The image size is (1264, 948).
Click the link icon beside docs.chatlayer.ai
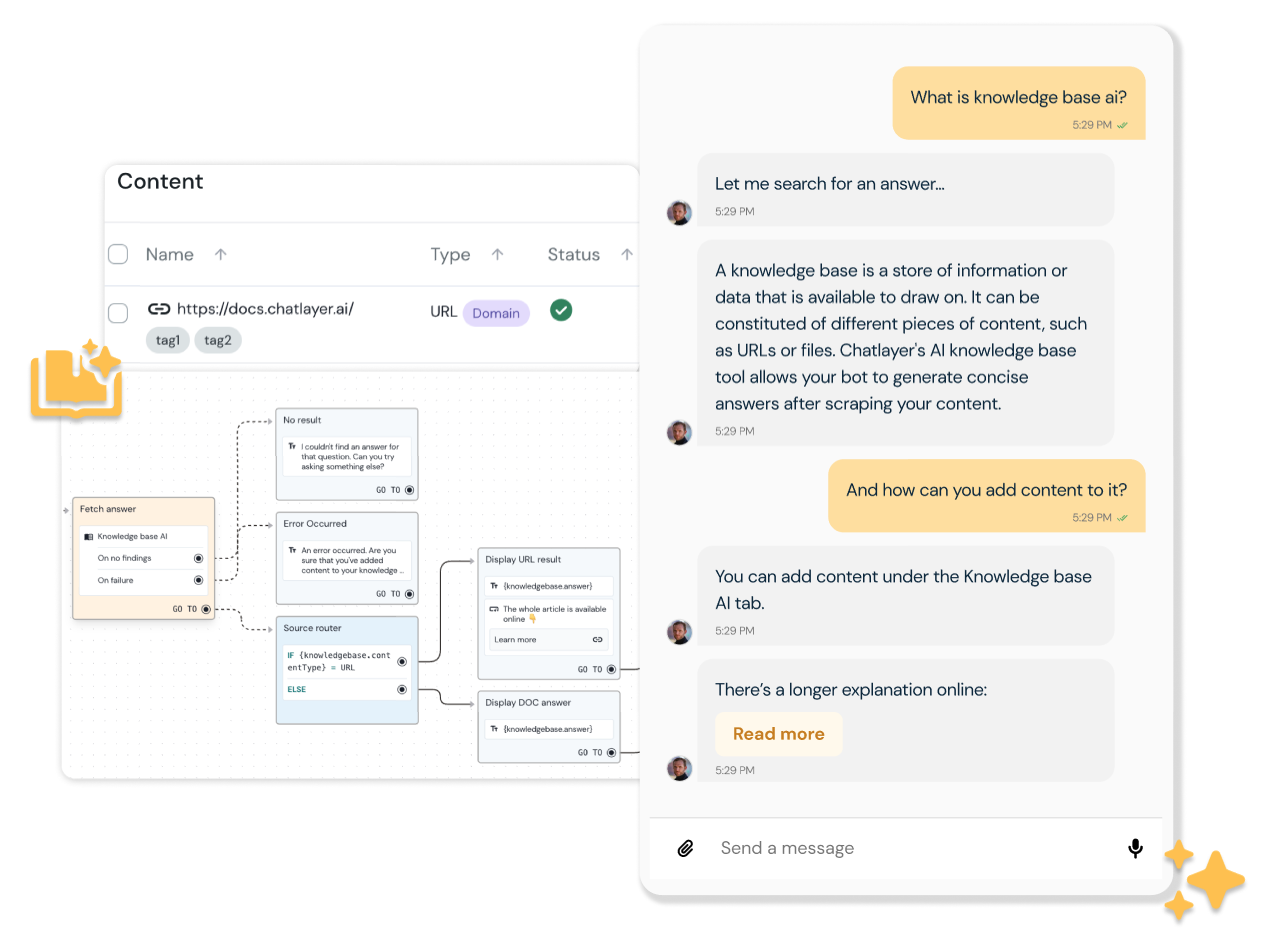(158, 309)
